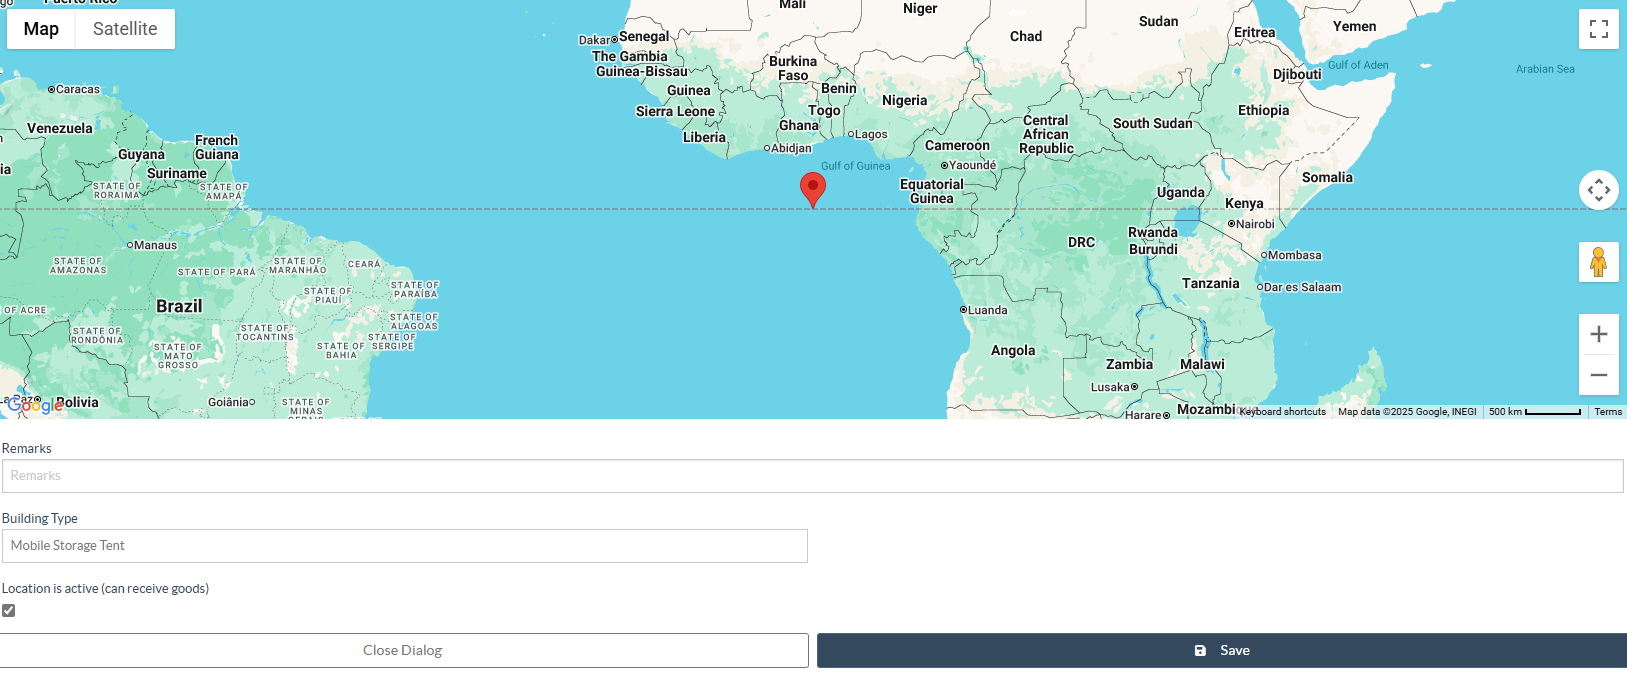Click the Lagos city label on map
The height and width of the screenshot is (673, 1627).
(x=871, y=134)
